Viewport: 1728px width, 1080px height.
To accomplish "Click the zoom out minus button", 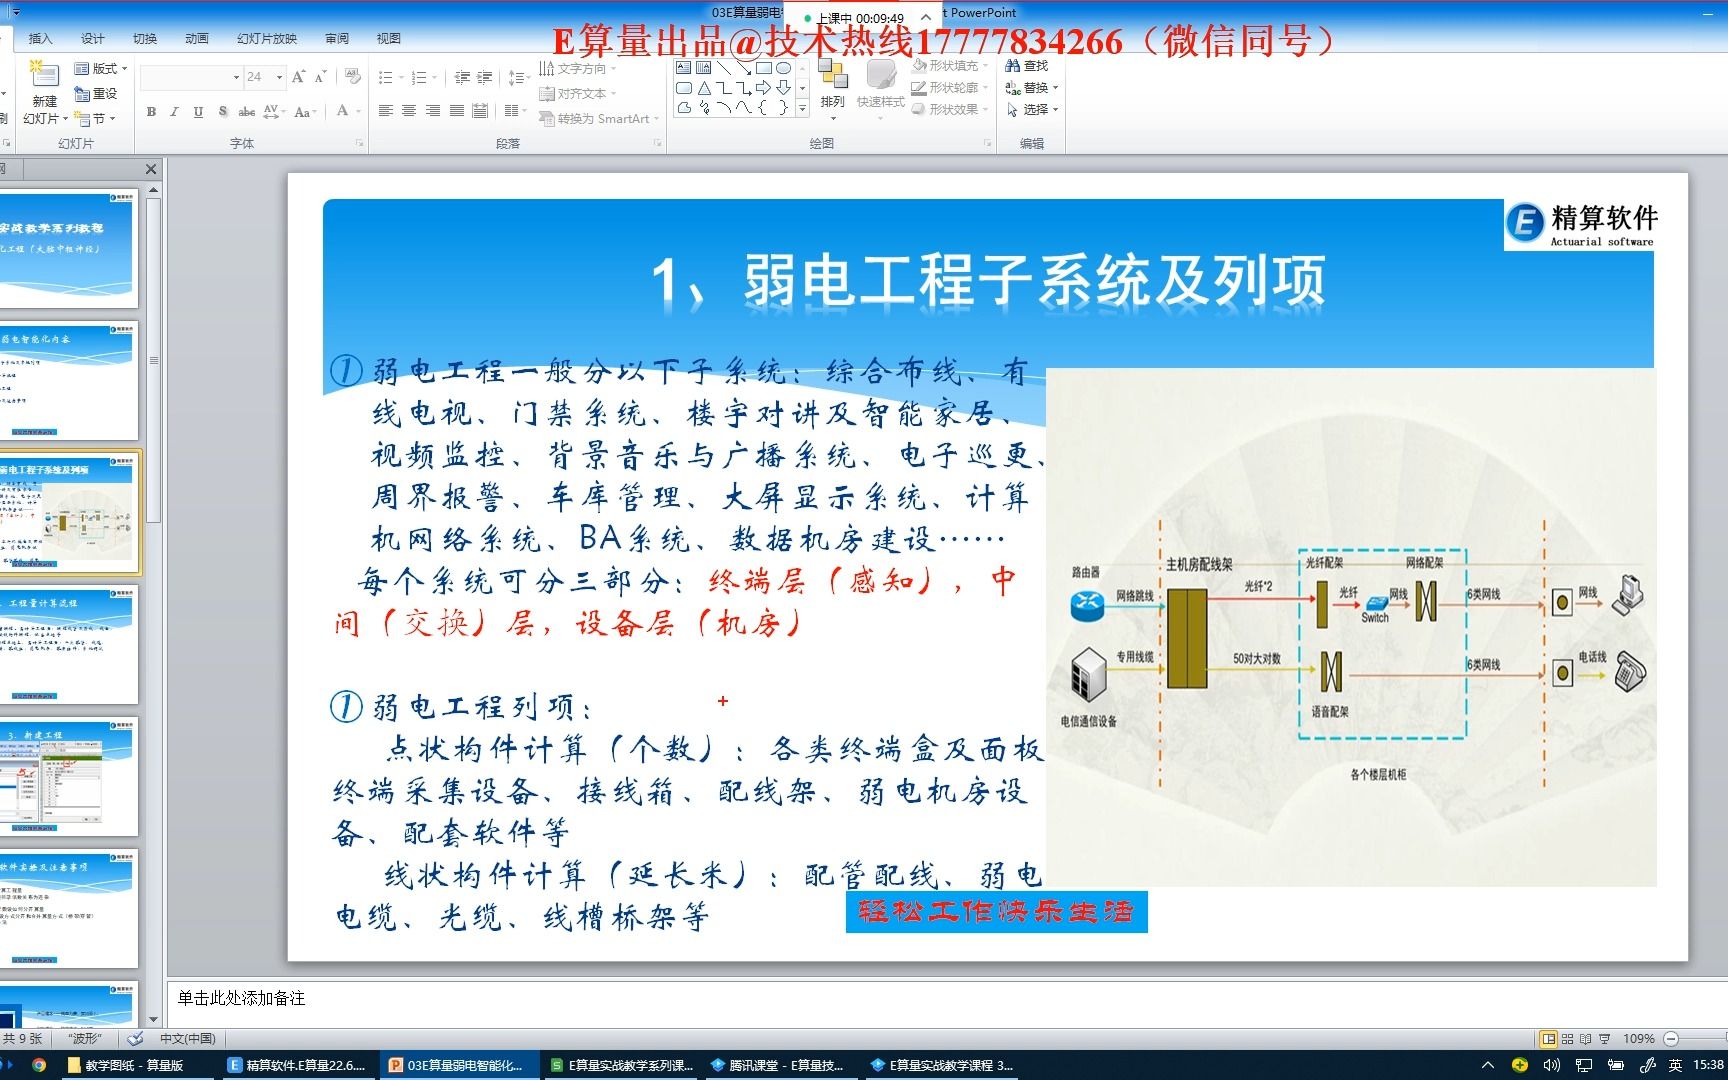I will coord(1671,1039).
